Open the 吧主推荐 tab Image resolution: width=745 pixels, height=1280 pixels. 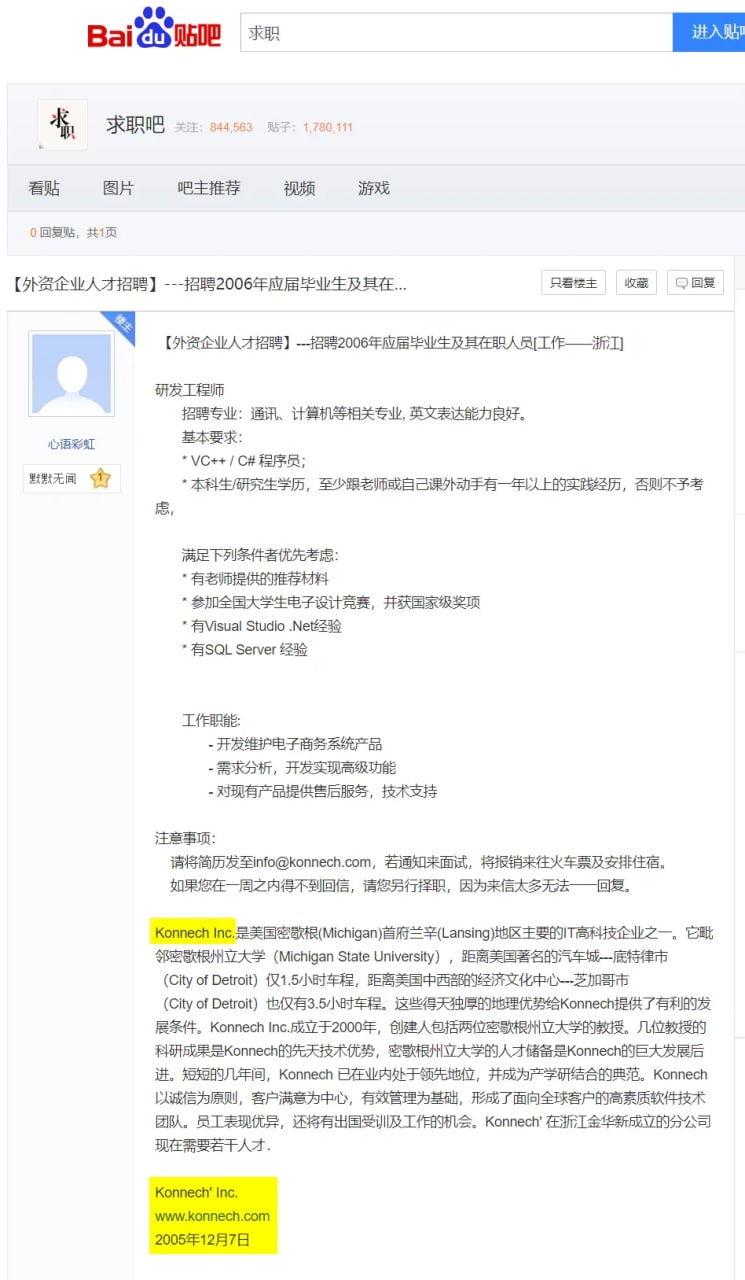(209, 188)
